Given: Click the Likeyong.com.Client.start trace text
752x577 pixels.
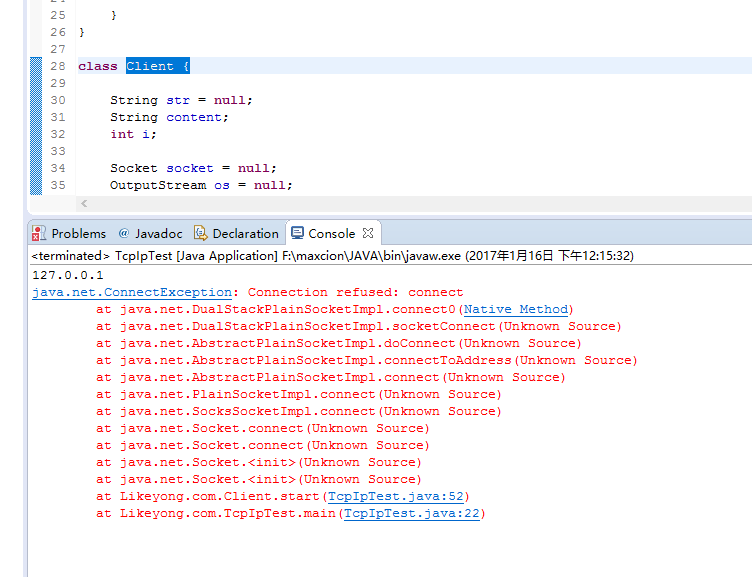Looking at the screenshot, I should [x=219, y=496].
